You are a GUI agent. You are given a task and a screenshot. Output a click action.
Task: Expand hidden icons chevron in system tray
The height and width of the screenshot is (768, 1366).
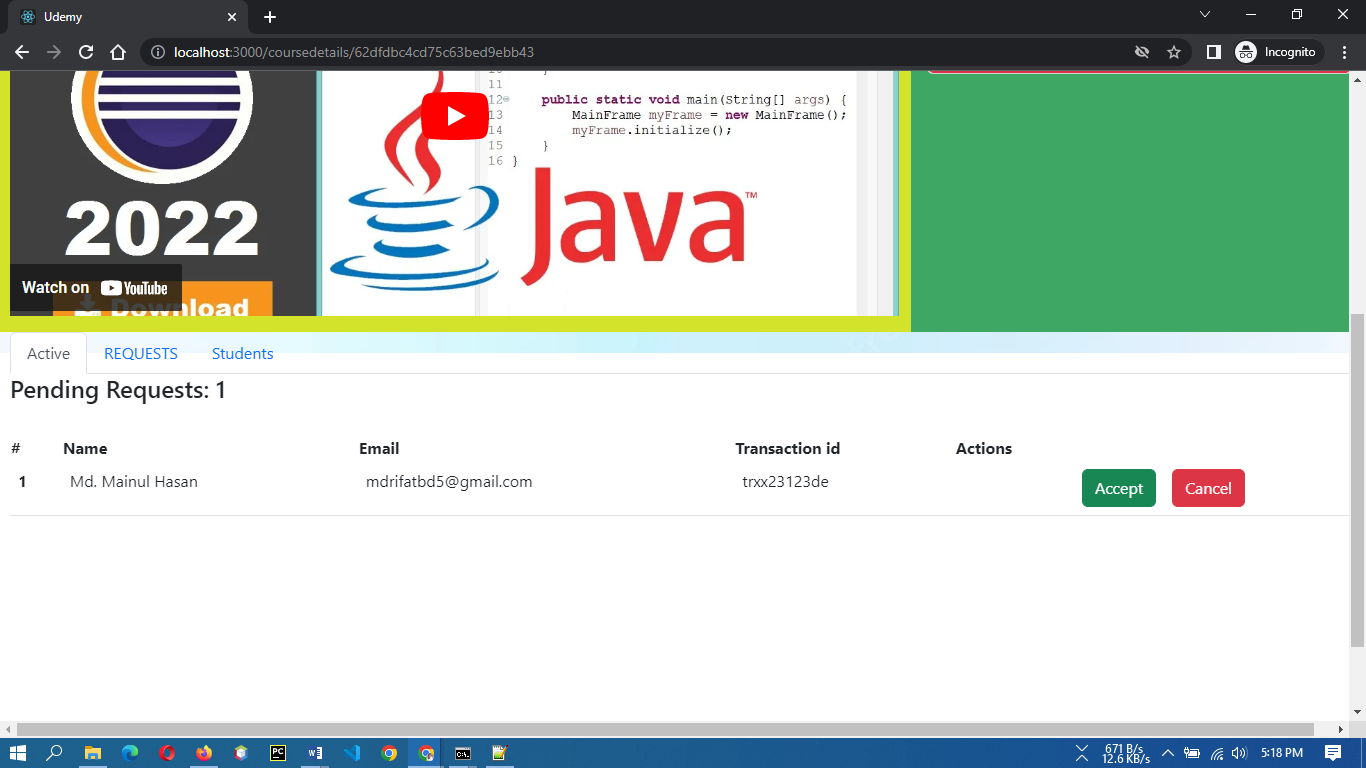click(x=1166, y=753)
